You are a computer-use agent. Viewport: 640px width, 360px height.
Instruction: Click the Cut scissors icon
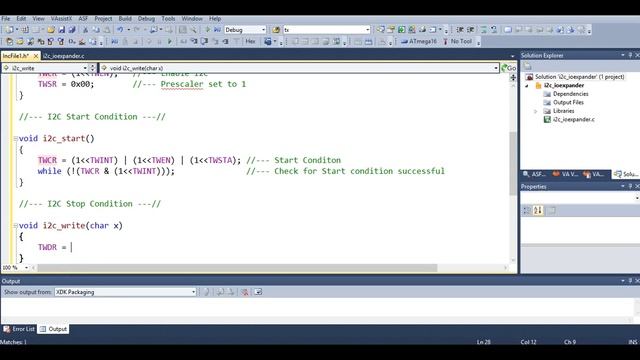(x=85, y=30)
